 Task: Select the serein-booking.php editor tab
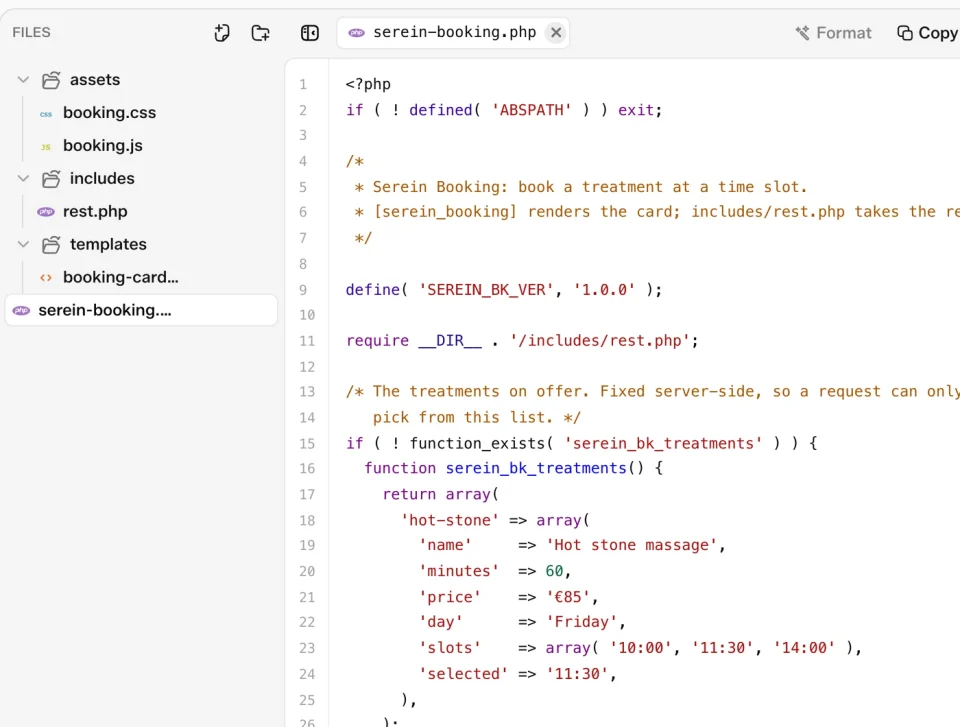[x=453, y=32]
